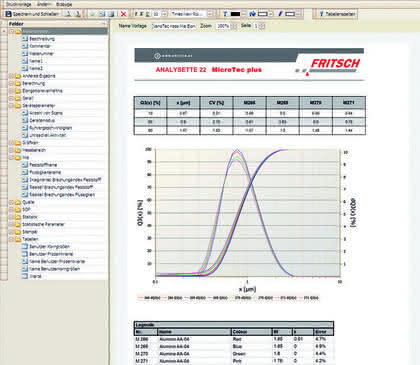
Task: Collapse the Mie folder
Action: (x=11, y=157)
